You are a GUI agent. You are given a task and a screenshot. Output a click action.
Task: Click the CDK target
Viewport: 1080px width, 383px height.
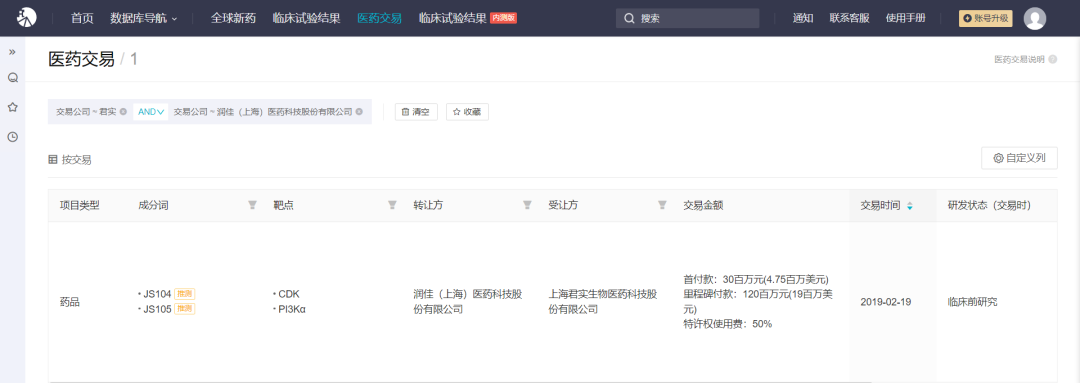click(289, 294)
